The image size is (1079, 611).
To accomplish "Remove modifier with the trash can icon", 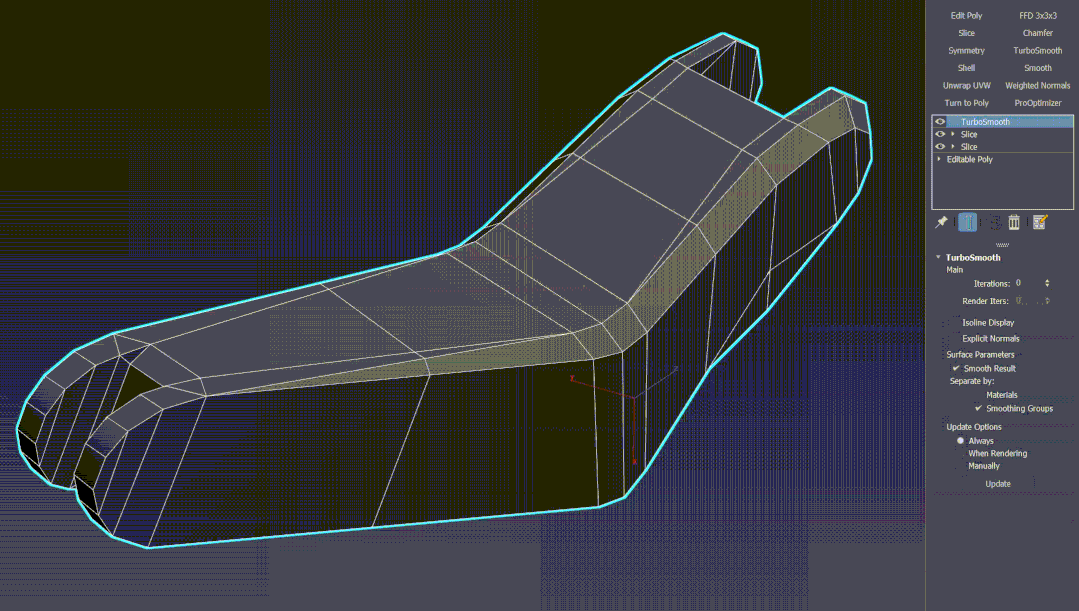I will point(1014,222).
